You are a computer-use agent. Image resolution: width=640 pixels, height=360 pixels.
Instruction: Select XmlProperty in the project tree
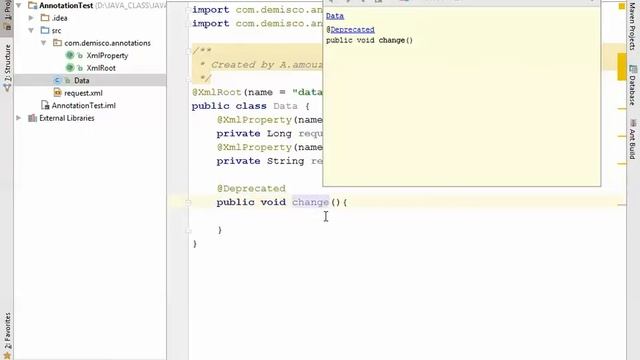[x=107, y=56]
